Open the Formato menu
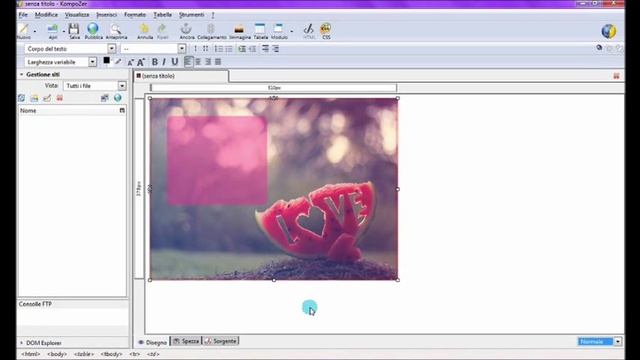 (135, 15)
